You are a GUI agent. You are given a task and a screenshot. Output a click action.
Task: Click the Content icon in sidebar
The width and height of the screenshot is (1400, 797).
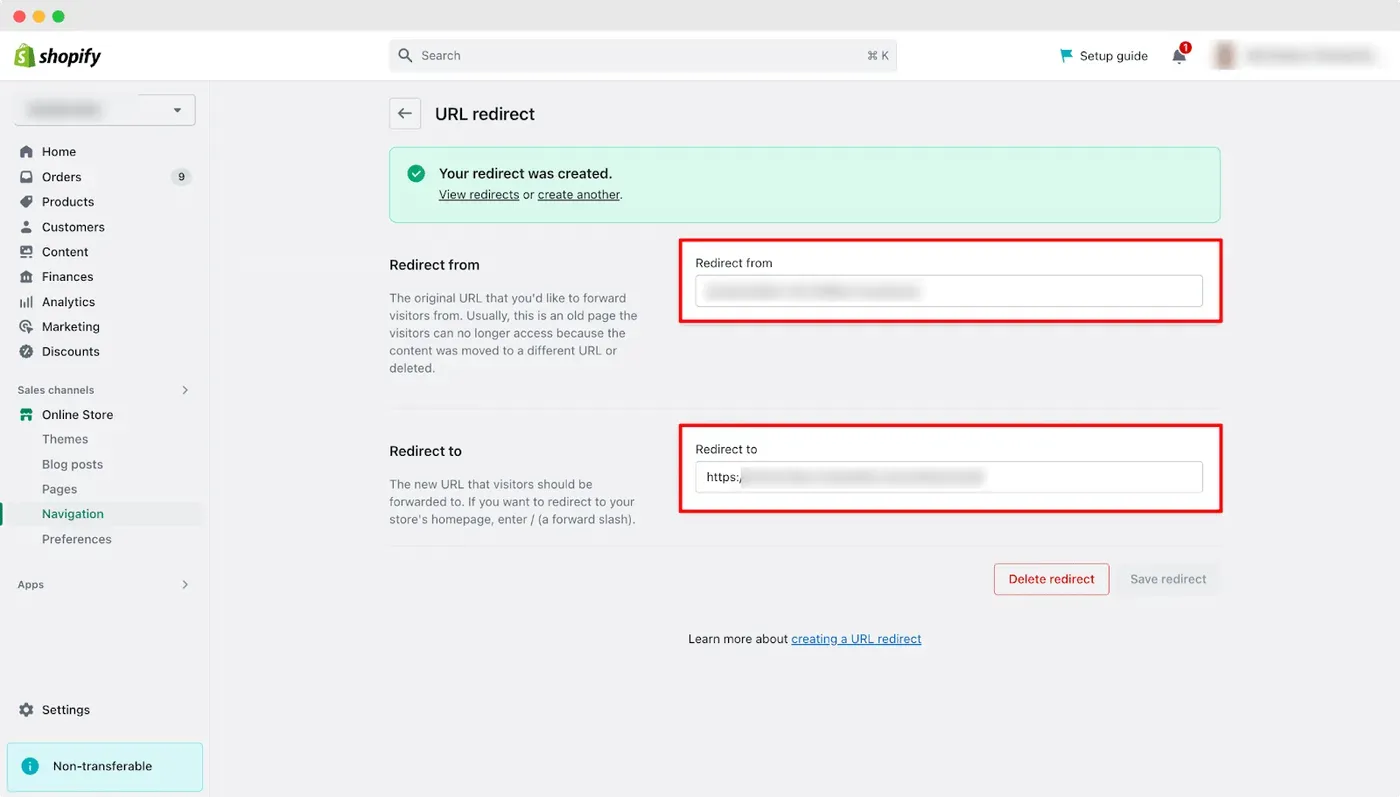point(26,252)
